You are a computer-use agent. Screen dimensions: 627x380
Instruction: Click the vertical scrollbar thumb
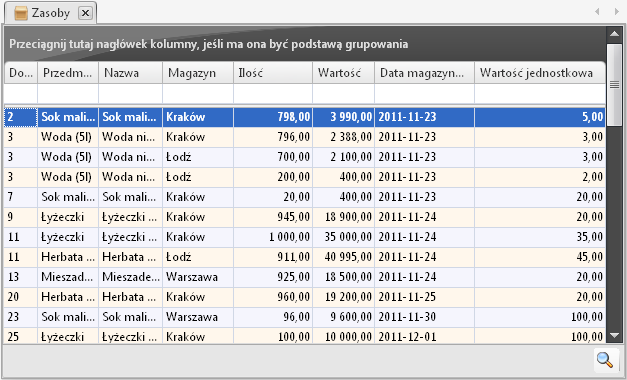(x=614, y=85)
